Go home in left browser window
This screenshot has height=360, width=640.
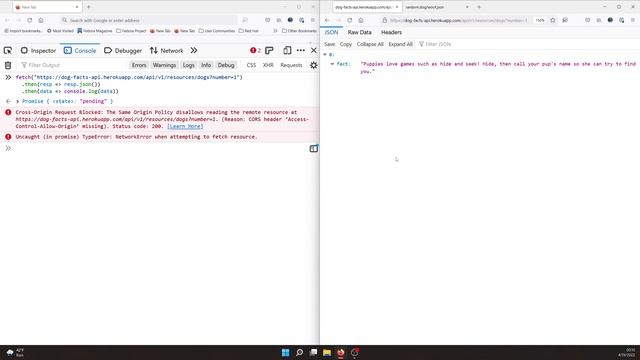point(41,20)
